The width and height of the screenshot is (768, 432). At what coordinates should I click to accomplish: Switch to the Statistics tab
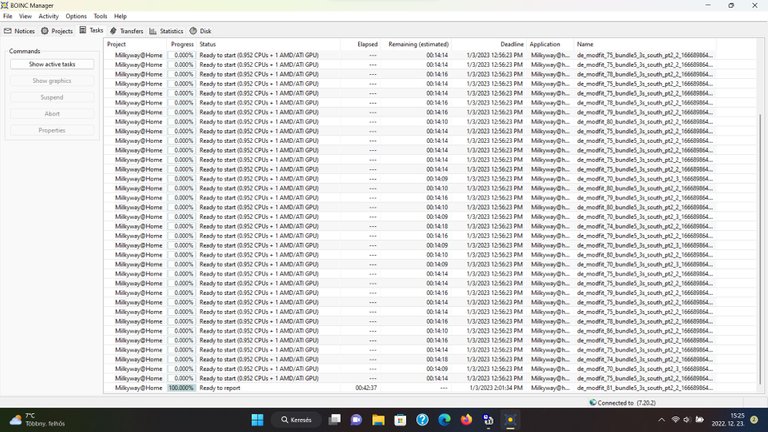point(166,31)
